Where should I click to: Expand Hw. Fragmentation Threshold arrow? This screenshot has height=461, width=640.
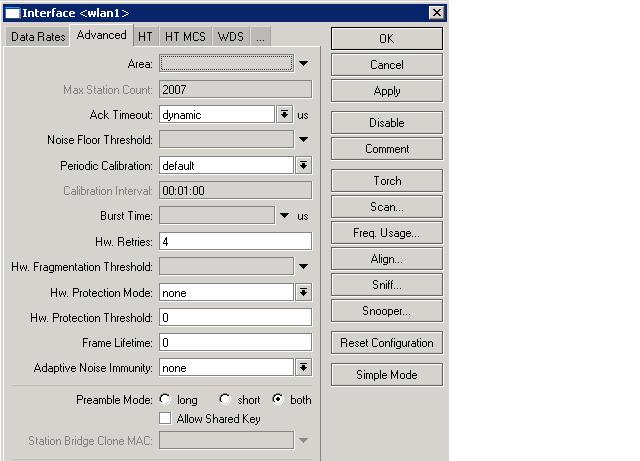303,267
